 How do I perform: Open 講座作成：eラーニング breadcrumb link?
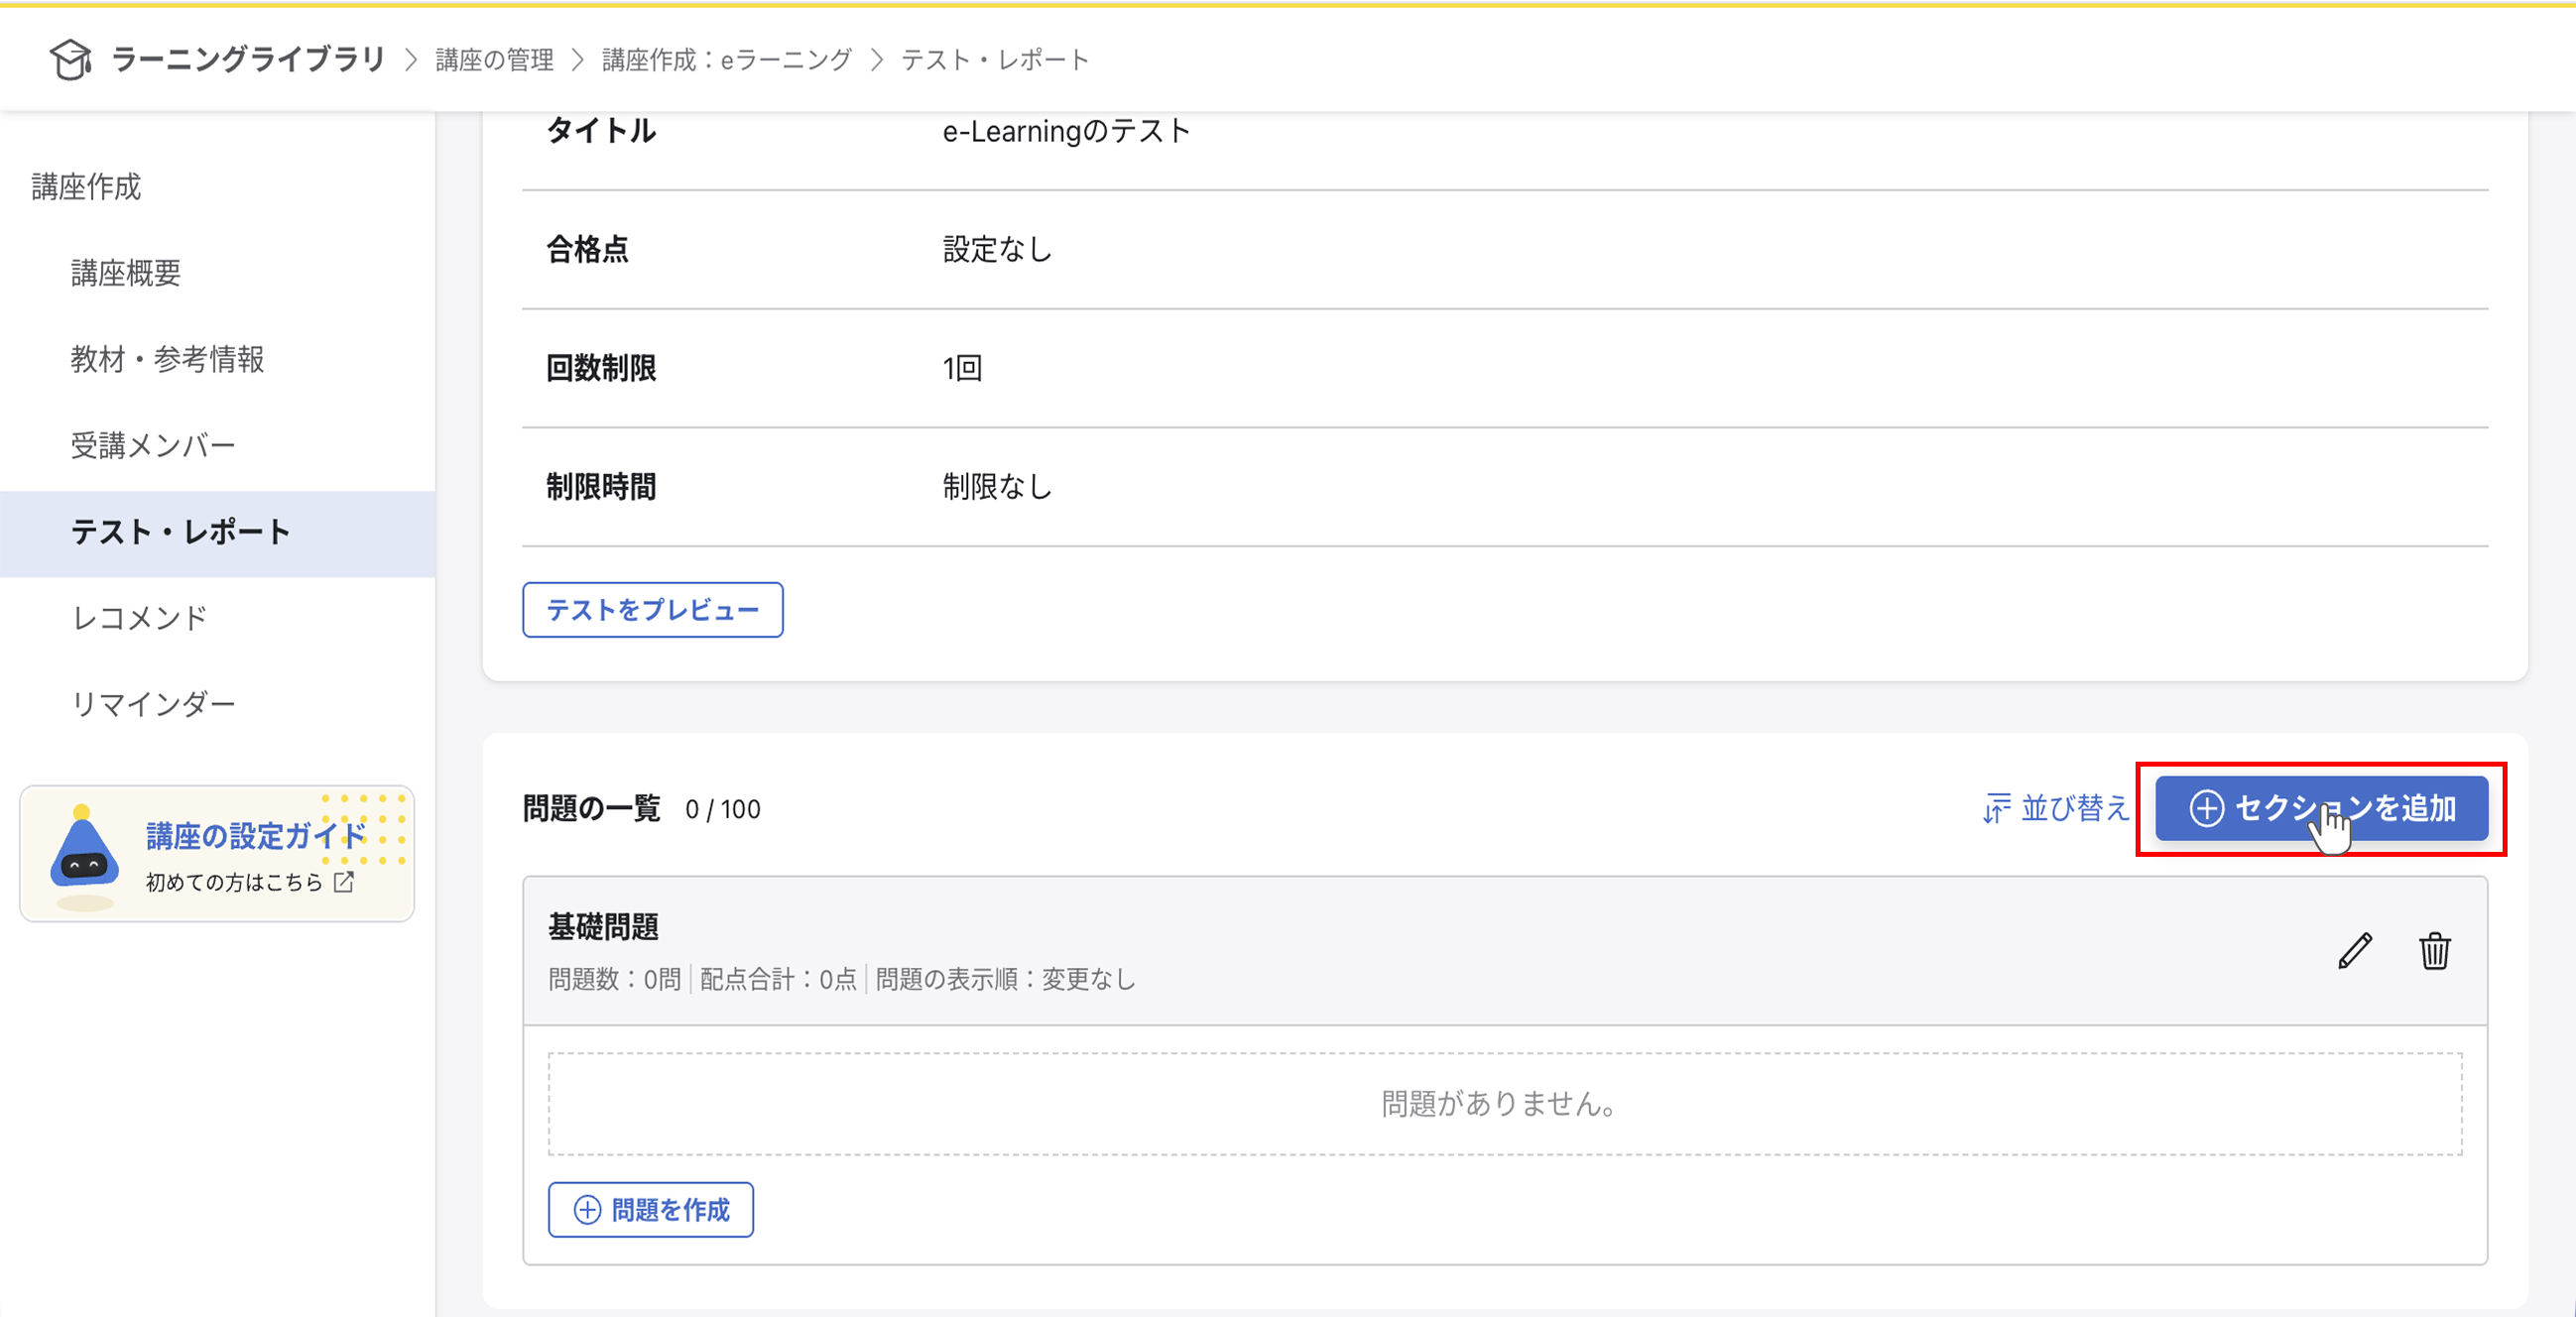tap(724, 59)
